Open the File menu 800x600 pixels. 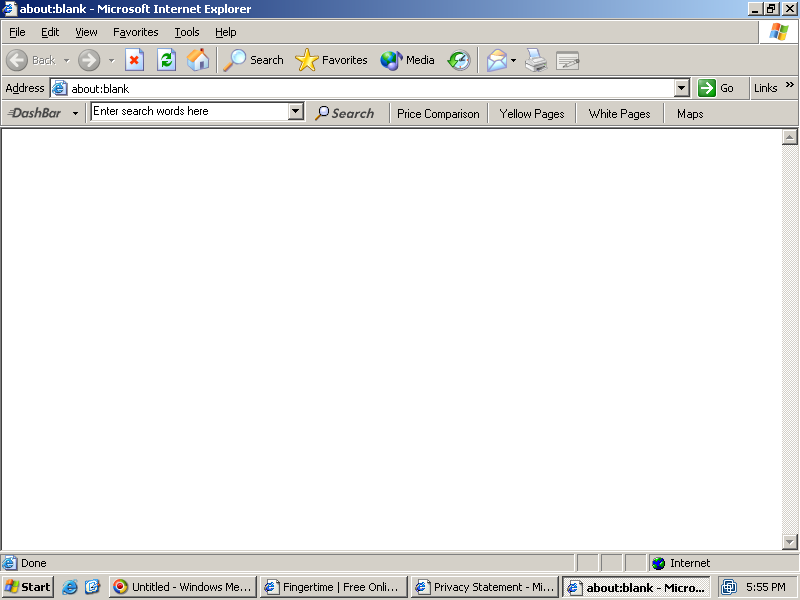(17, 32)
